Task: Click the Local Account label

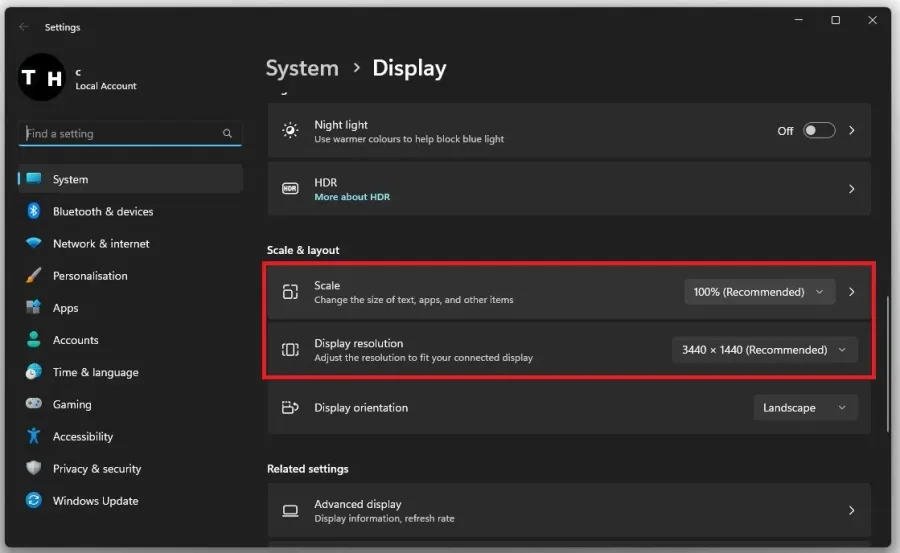Action: coord(106,86)
